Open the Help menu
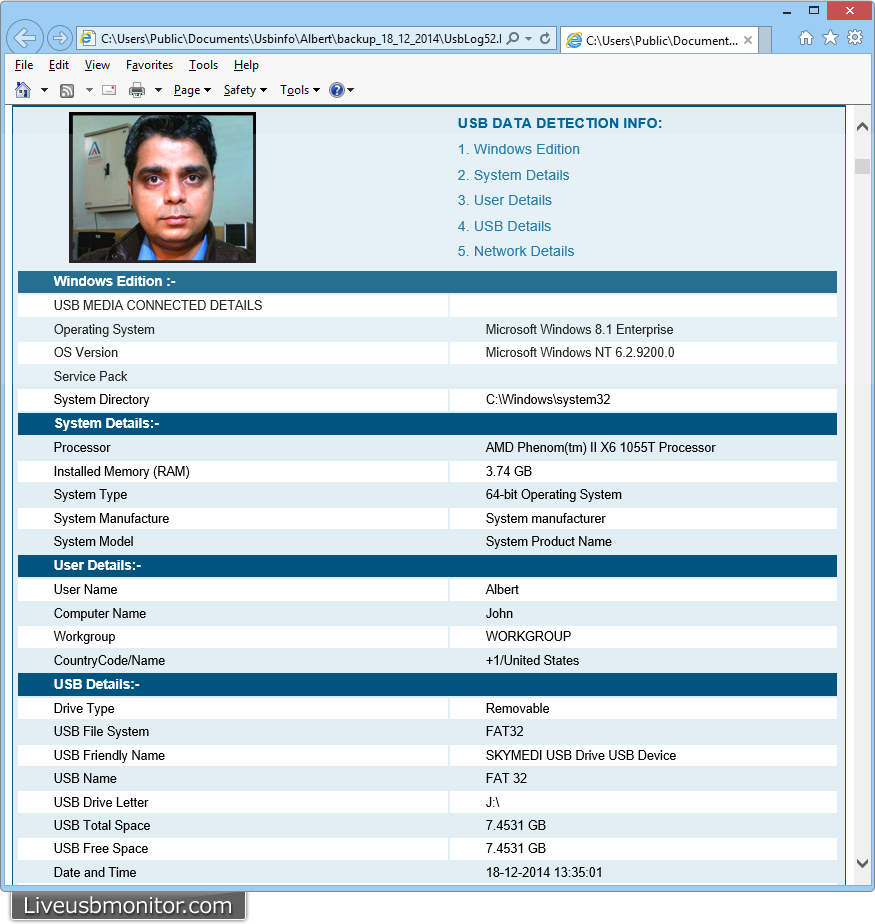 coord(246,65)
